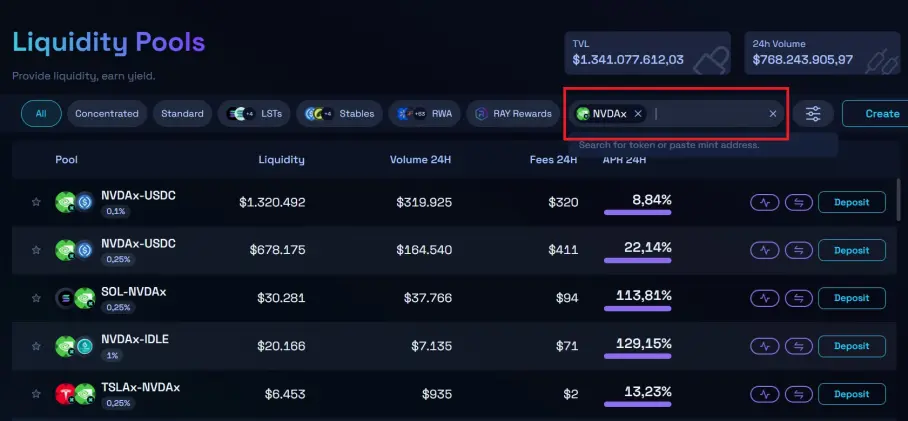Click the NVDAx-USDC 0,1% token pair icon
This screenshot has height=421, width=908.
point(75,202)
